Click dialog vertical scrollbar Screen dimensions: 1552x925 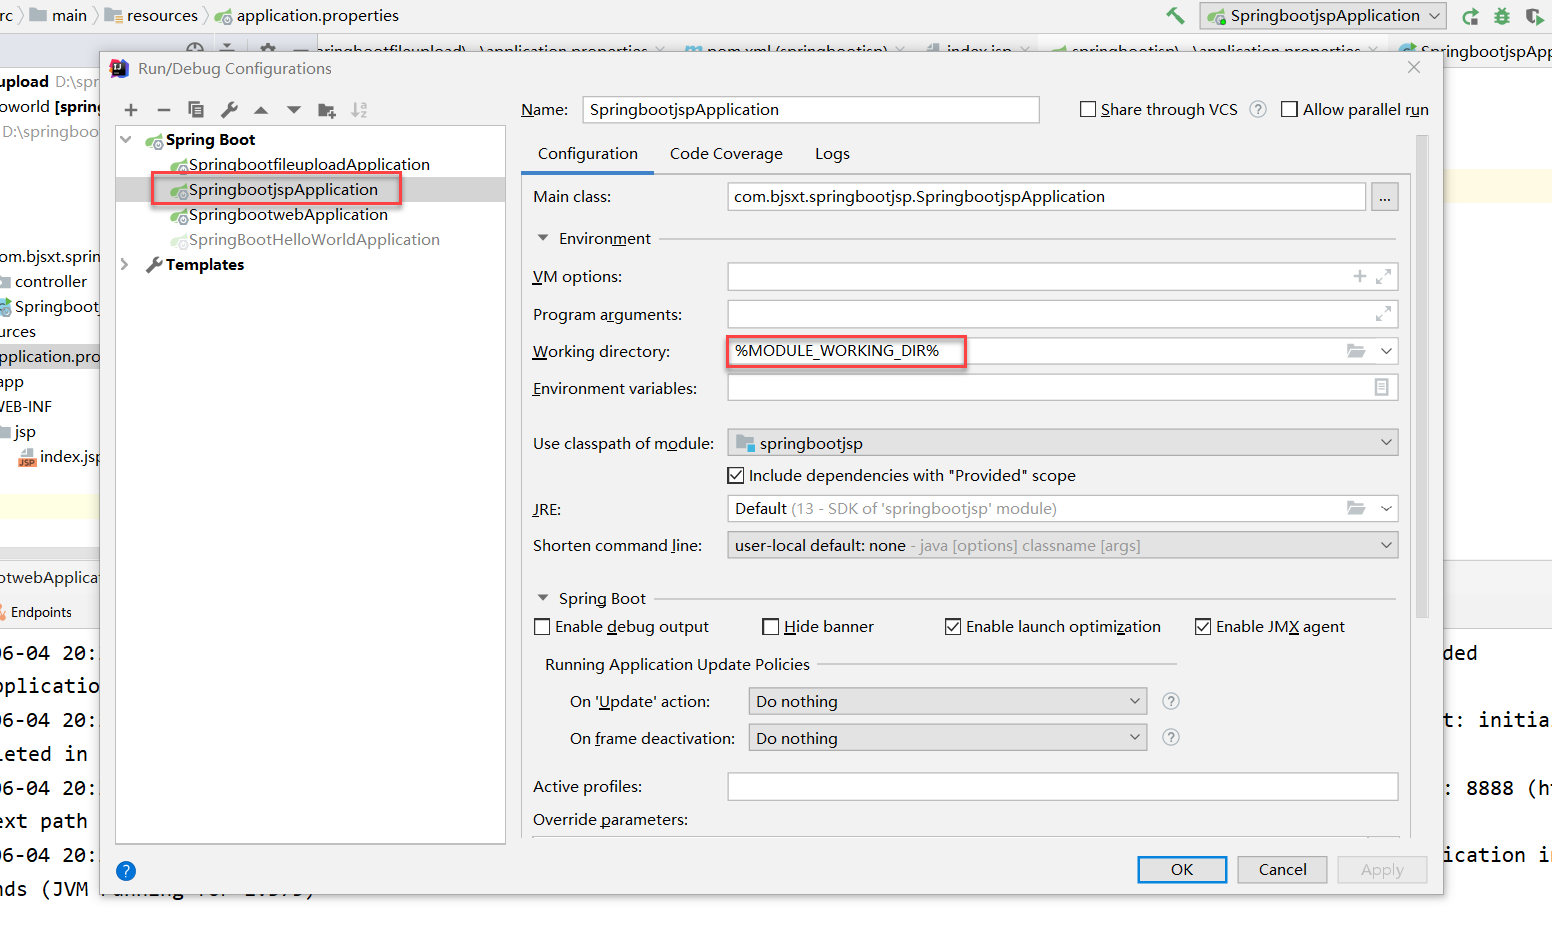coord(1422,376)
